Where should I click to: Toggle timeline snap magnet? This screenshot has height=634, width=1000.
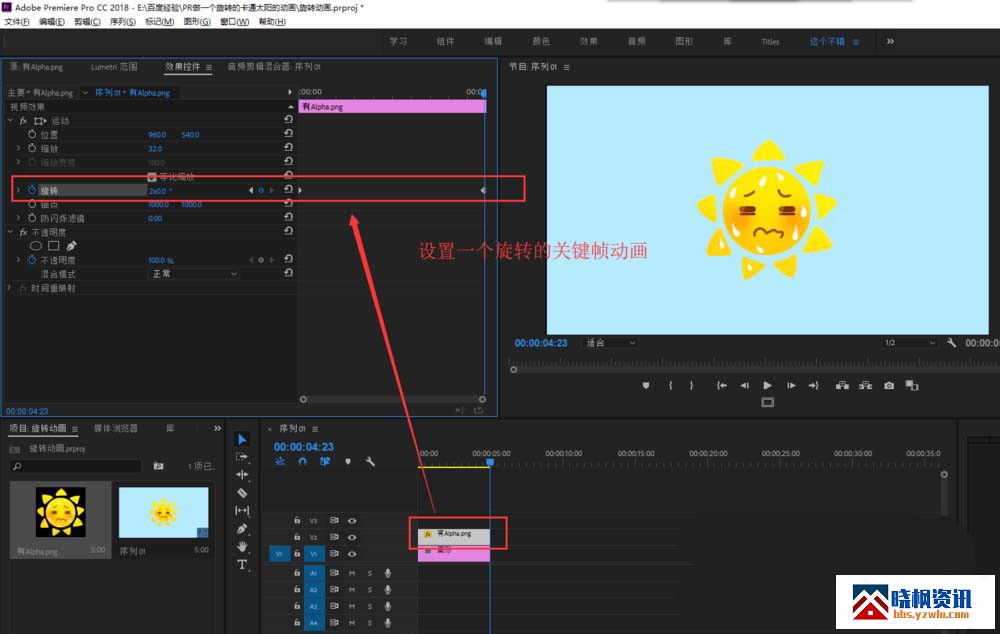(x=302, y=461)
